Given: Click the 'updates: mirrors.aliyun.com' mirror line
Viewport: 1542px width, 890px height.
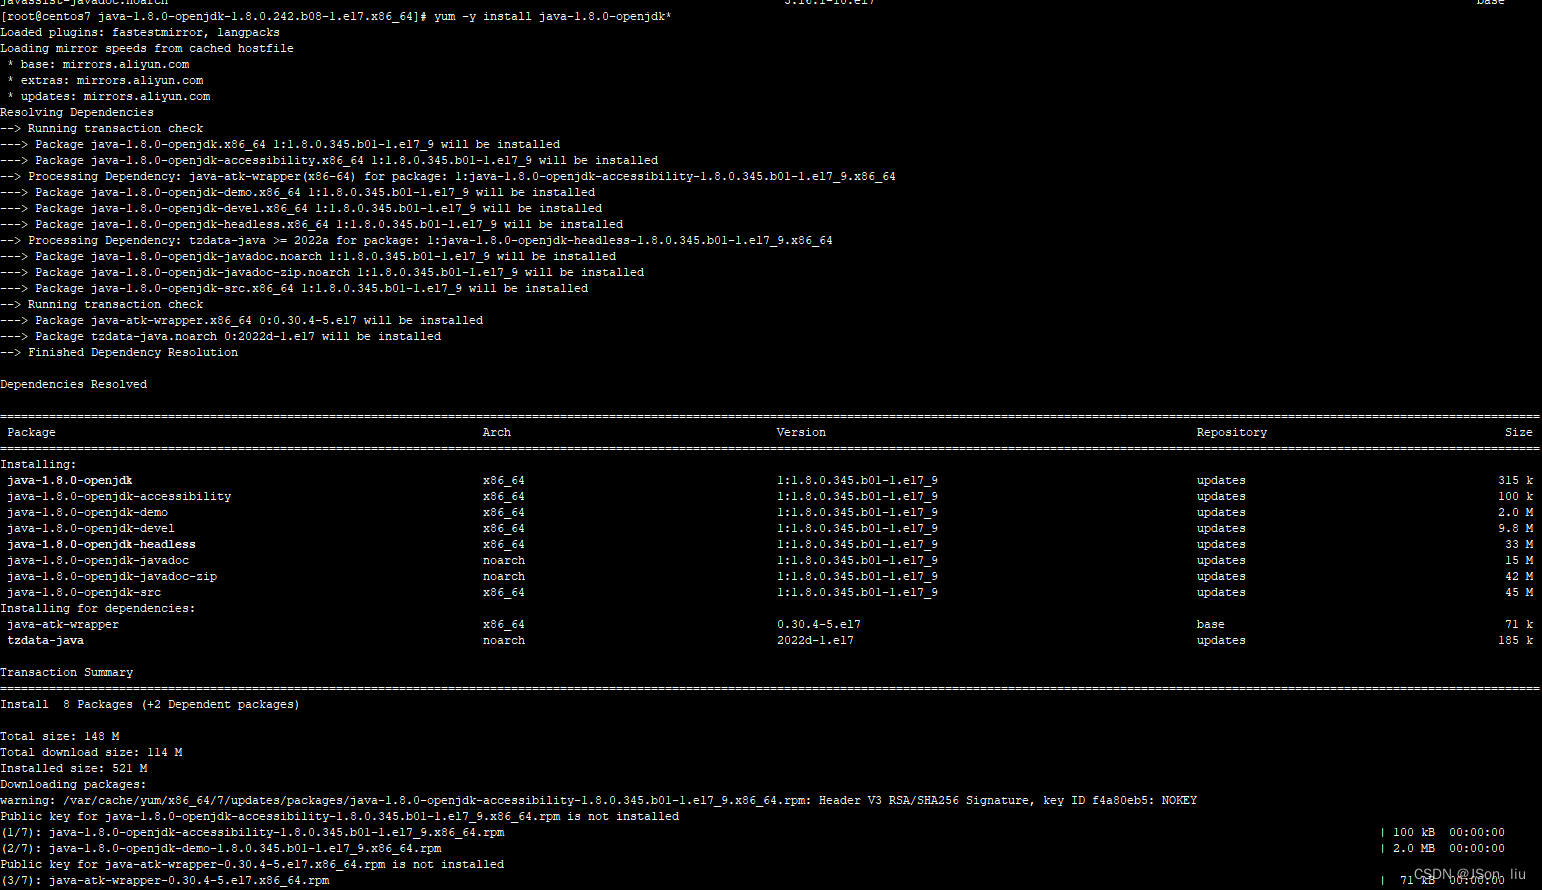Looking at the screenshot, I should pyautogui.click(x=109, y=97).
